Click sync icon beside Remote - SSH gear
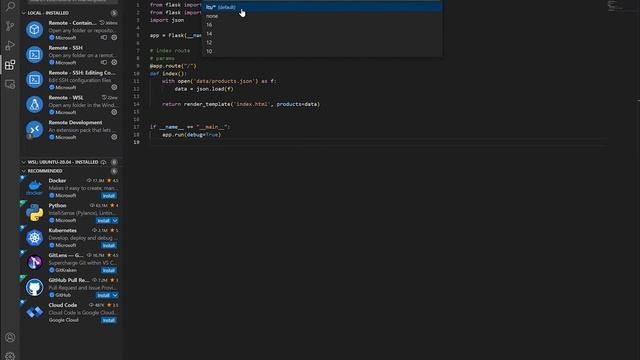640x360 pixels. pyautogui.click(x=104, y=62)
